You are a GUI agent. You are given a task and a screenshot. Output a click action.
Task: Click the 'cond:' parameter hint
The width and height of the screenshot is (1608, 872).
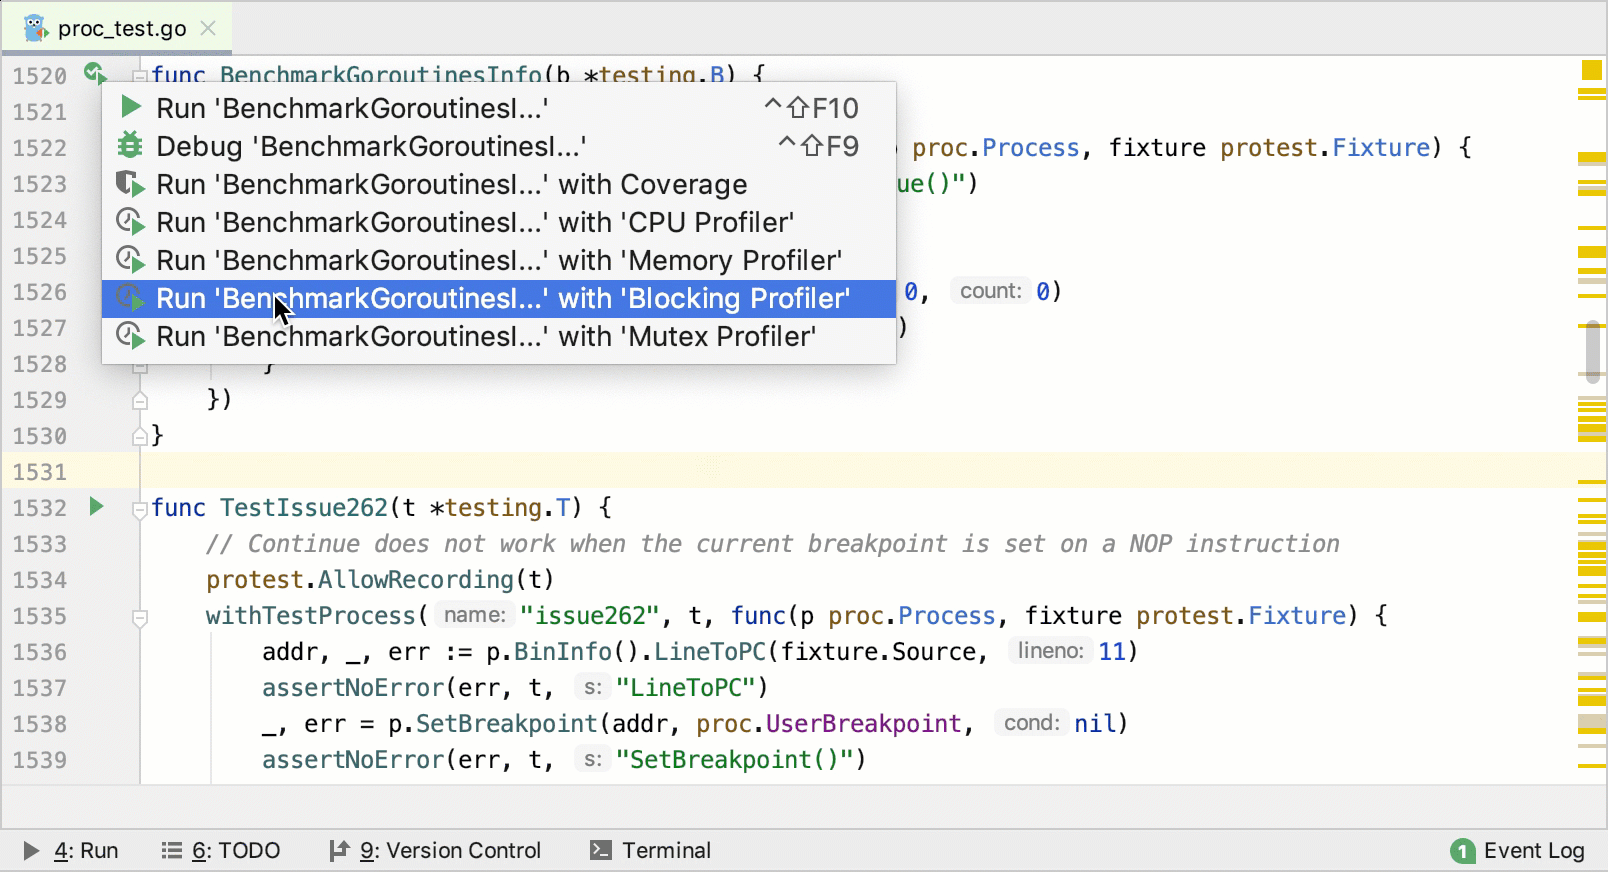pyautogui.click(x=1031, y=723)
